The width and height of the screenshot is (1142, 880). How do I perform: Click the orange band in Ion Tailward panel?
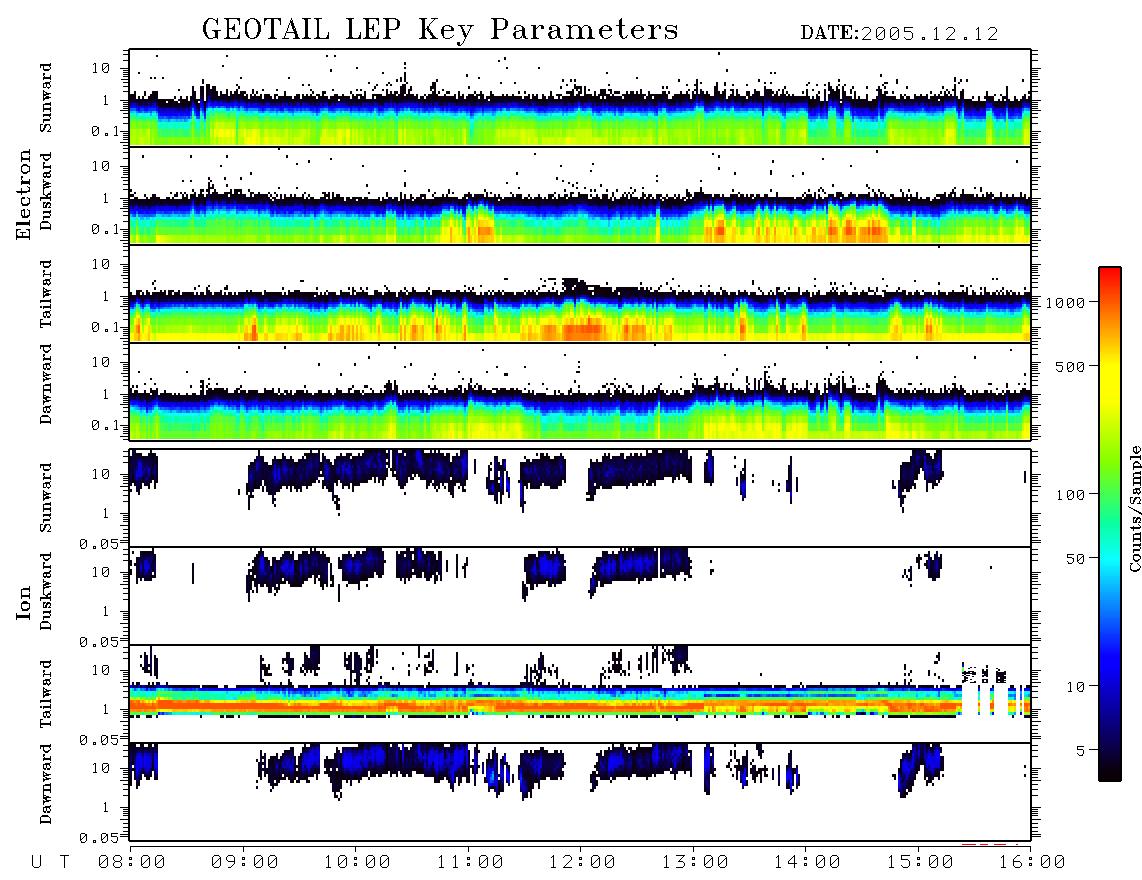[x=545, y=706]
